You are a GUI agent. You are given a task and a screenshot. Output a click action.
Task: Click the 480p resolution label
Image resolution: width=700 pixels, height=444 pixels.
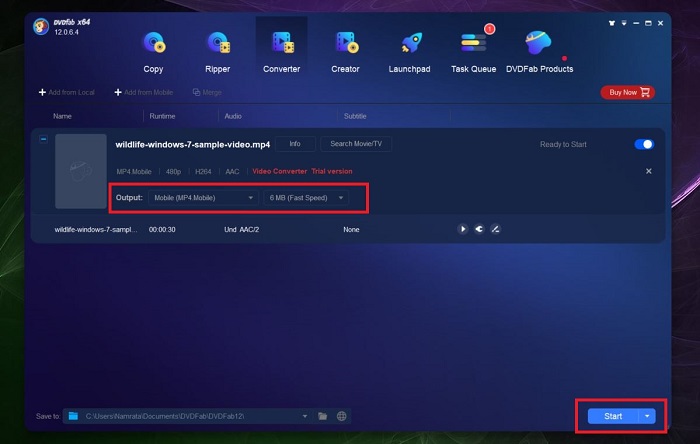tap(174, 171)
